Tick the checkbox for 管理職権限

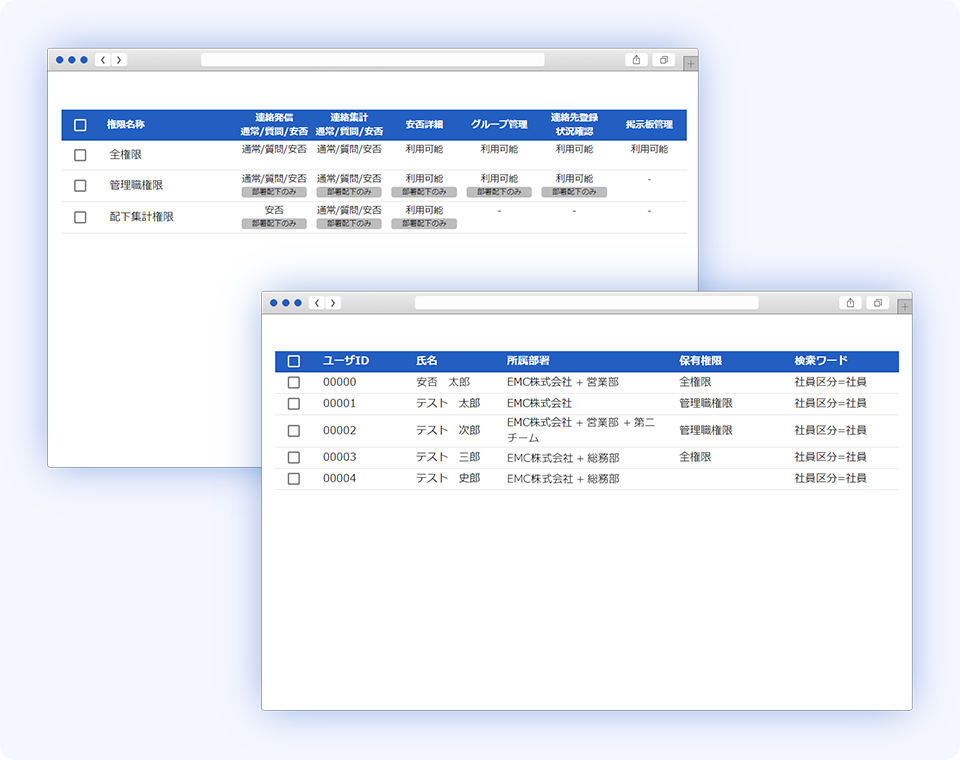[80, 185]
